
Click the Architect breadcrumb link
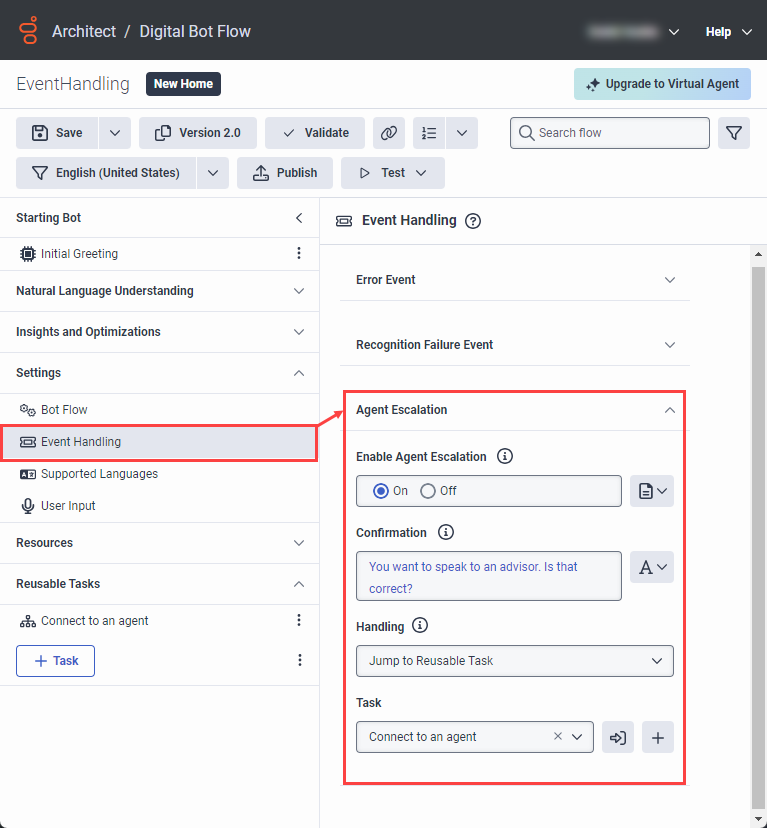click(83, 31)
